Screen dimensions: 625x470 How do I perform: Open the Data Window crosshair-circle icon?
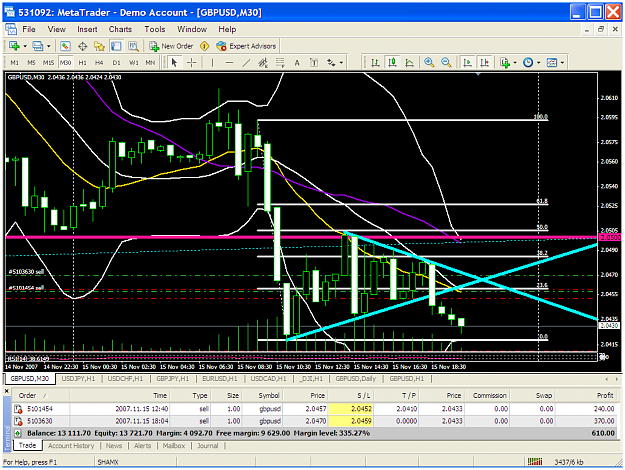pyautogui.click(x=83, y=46)
